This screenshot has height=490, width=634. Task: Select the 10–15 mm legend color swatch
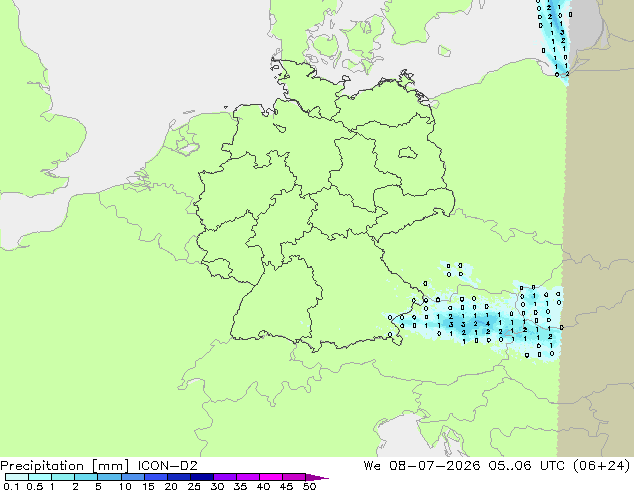tap(132, 477)
